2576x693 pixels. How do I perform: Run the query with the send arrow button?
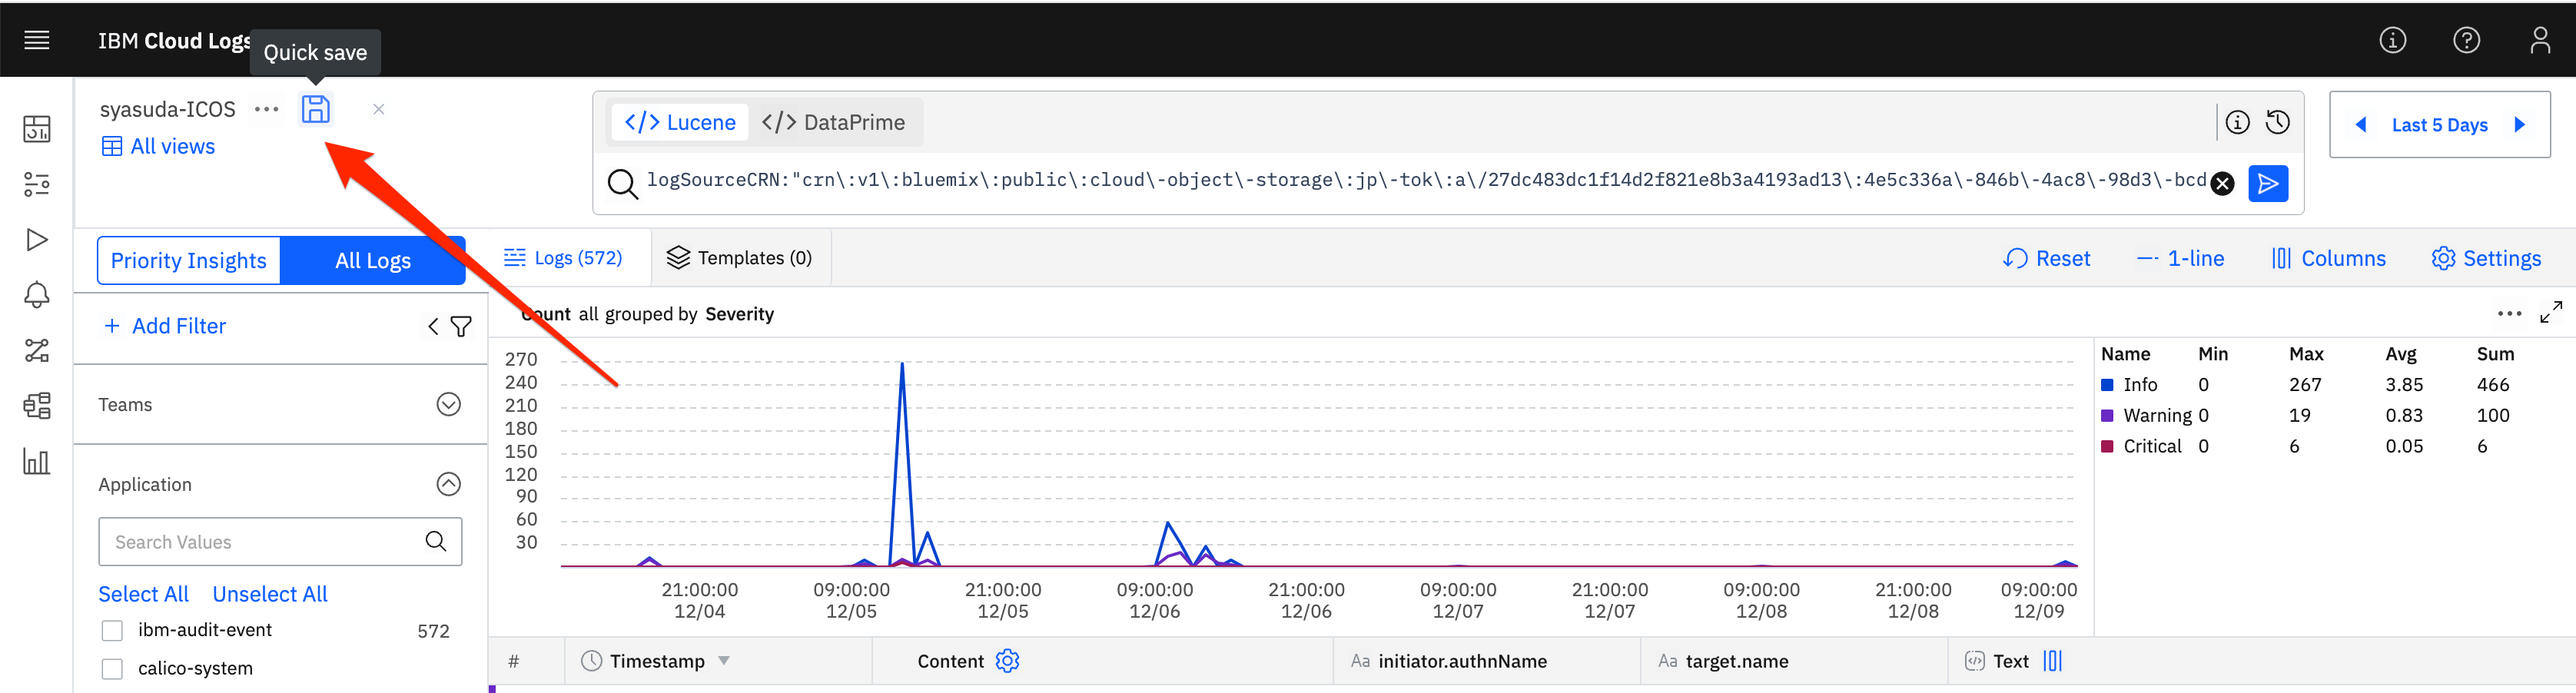(2268, 183)
